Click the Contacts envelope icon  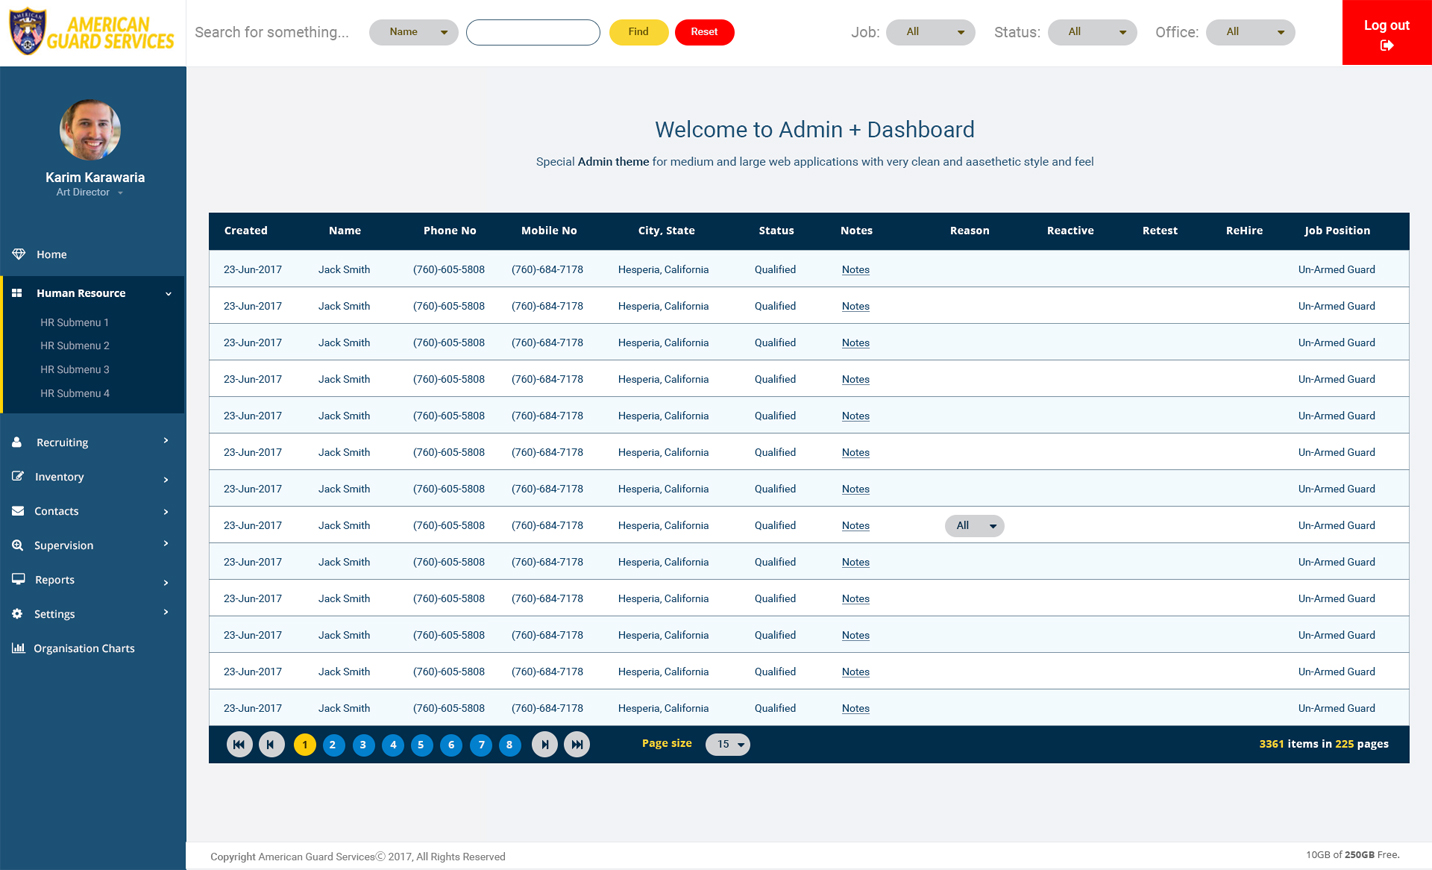(x=18, y=511)
